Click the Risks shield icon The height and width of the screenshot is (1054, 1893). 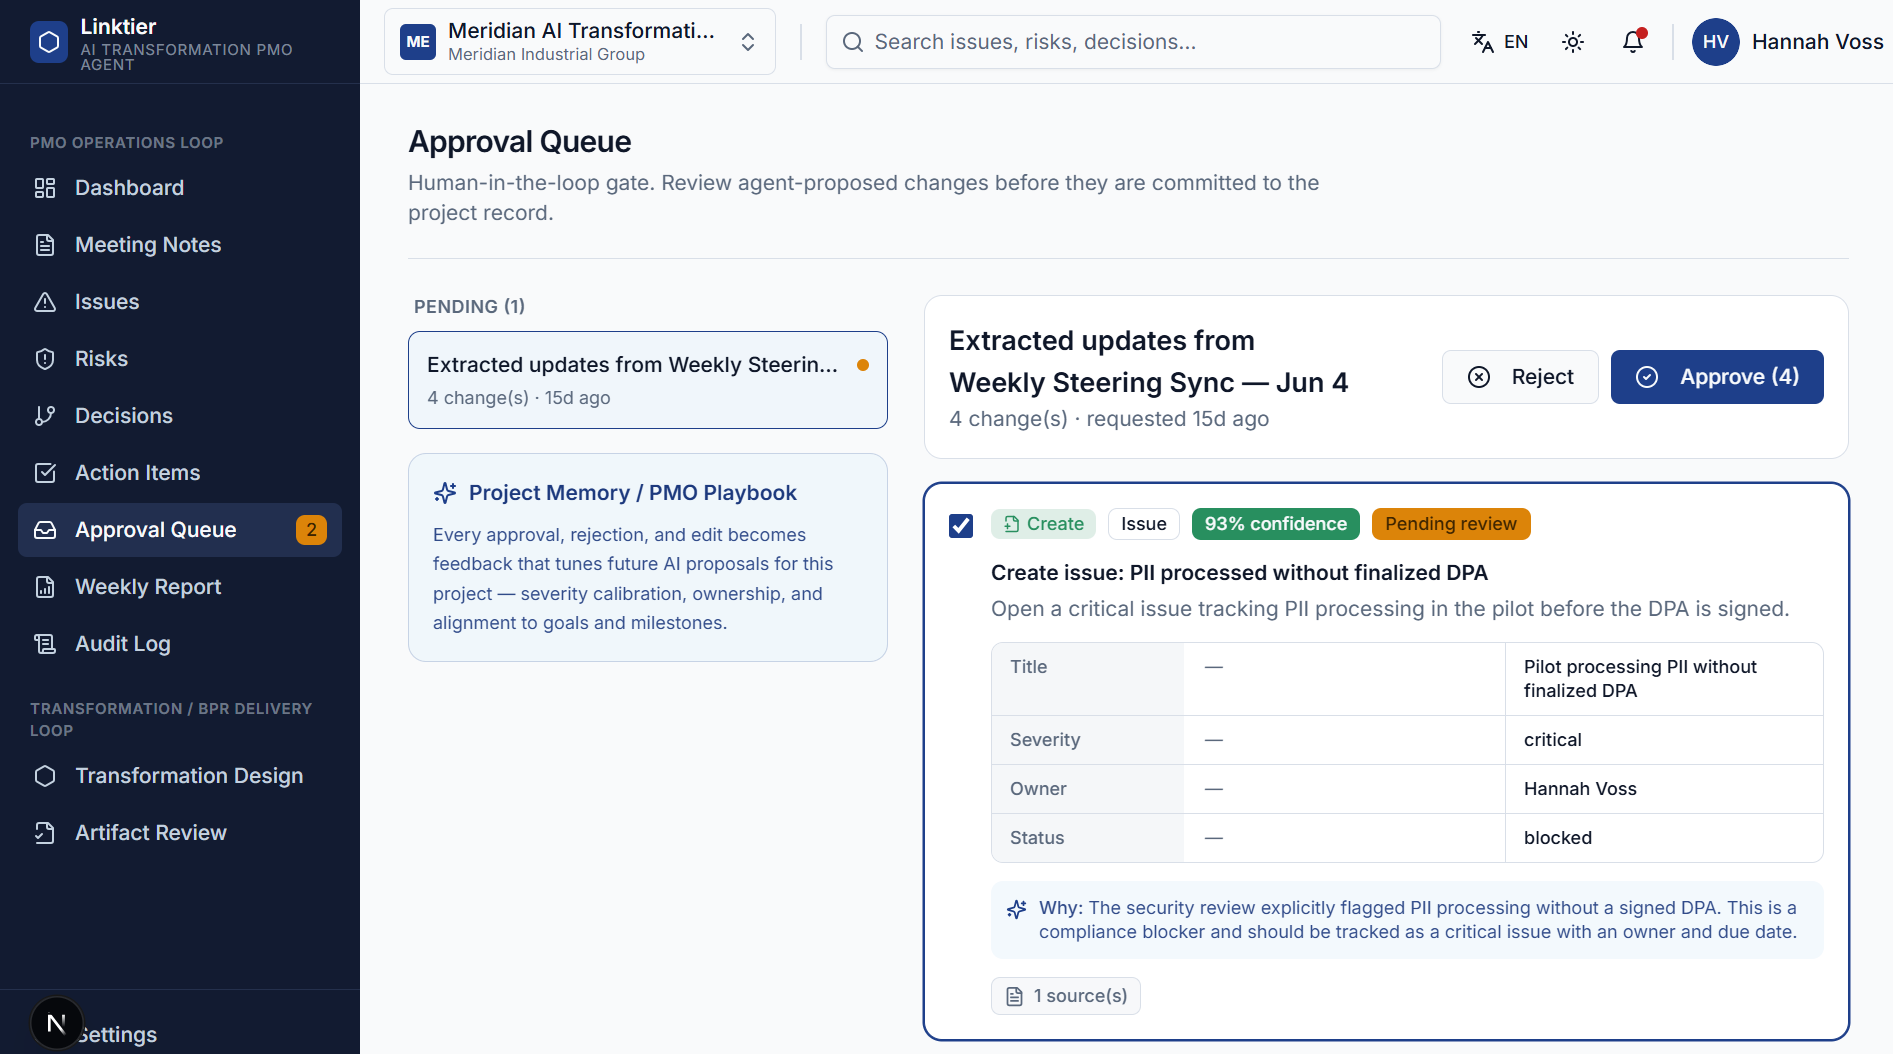point(45,359)
